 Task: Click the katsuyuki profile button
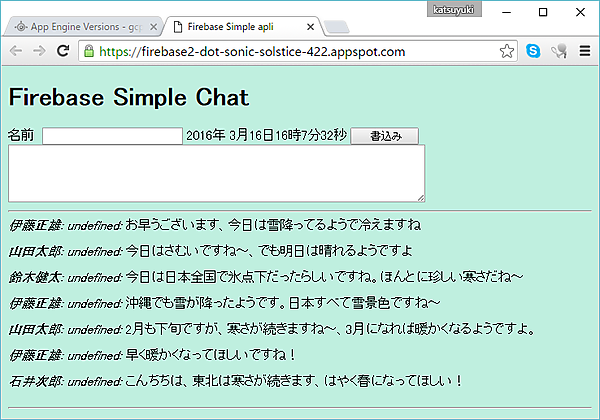pyautogui.click(x=454, y=10)
